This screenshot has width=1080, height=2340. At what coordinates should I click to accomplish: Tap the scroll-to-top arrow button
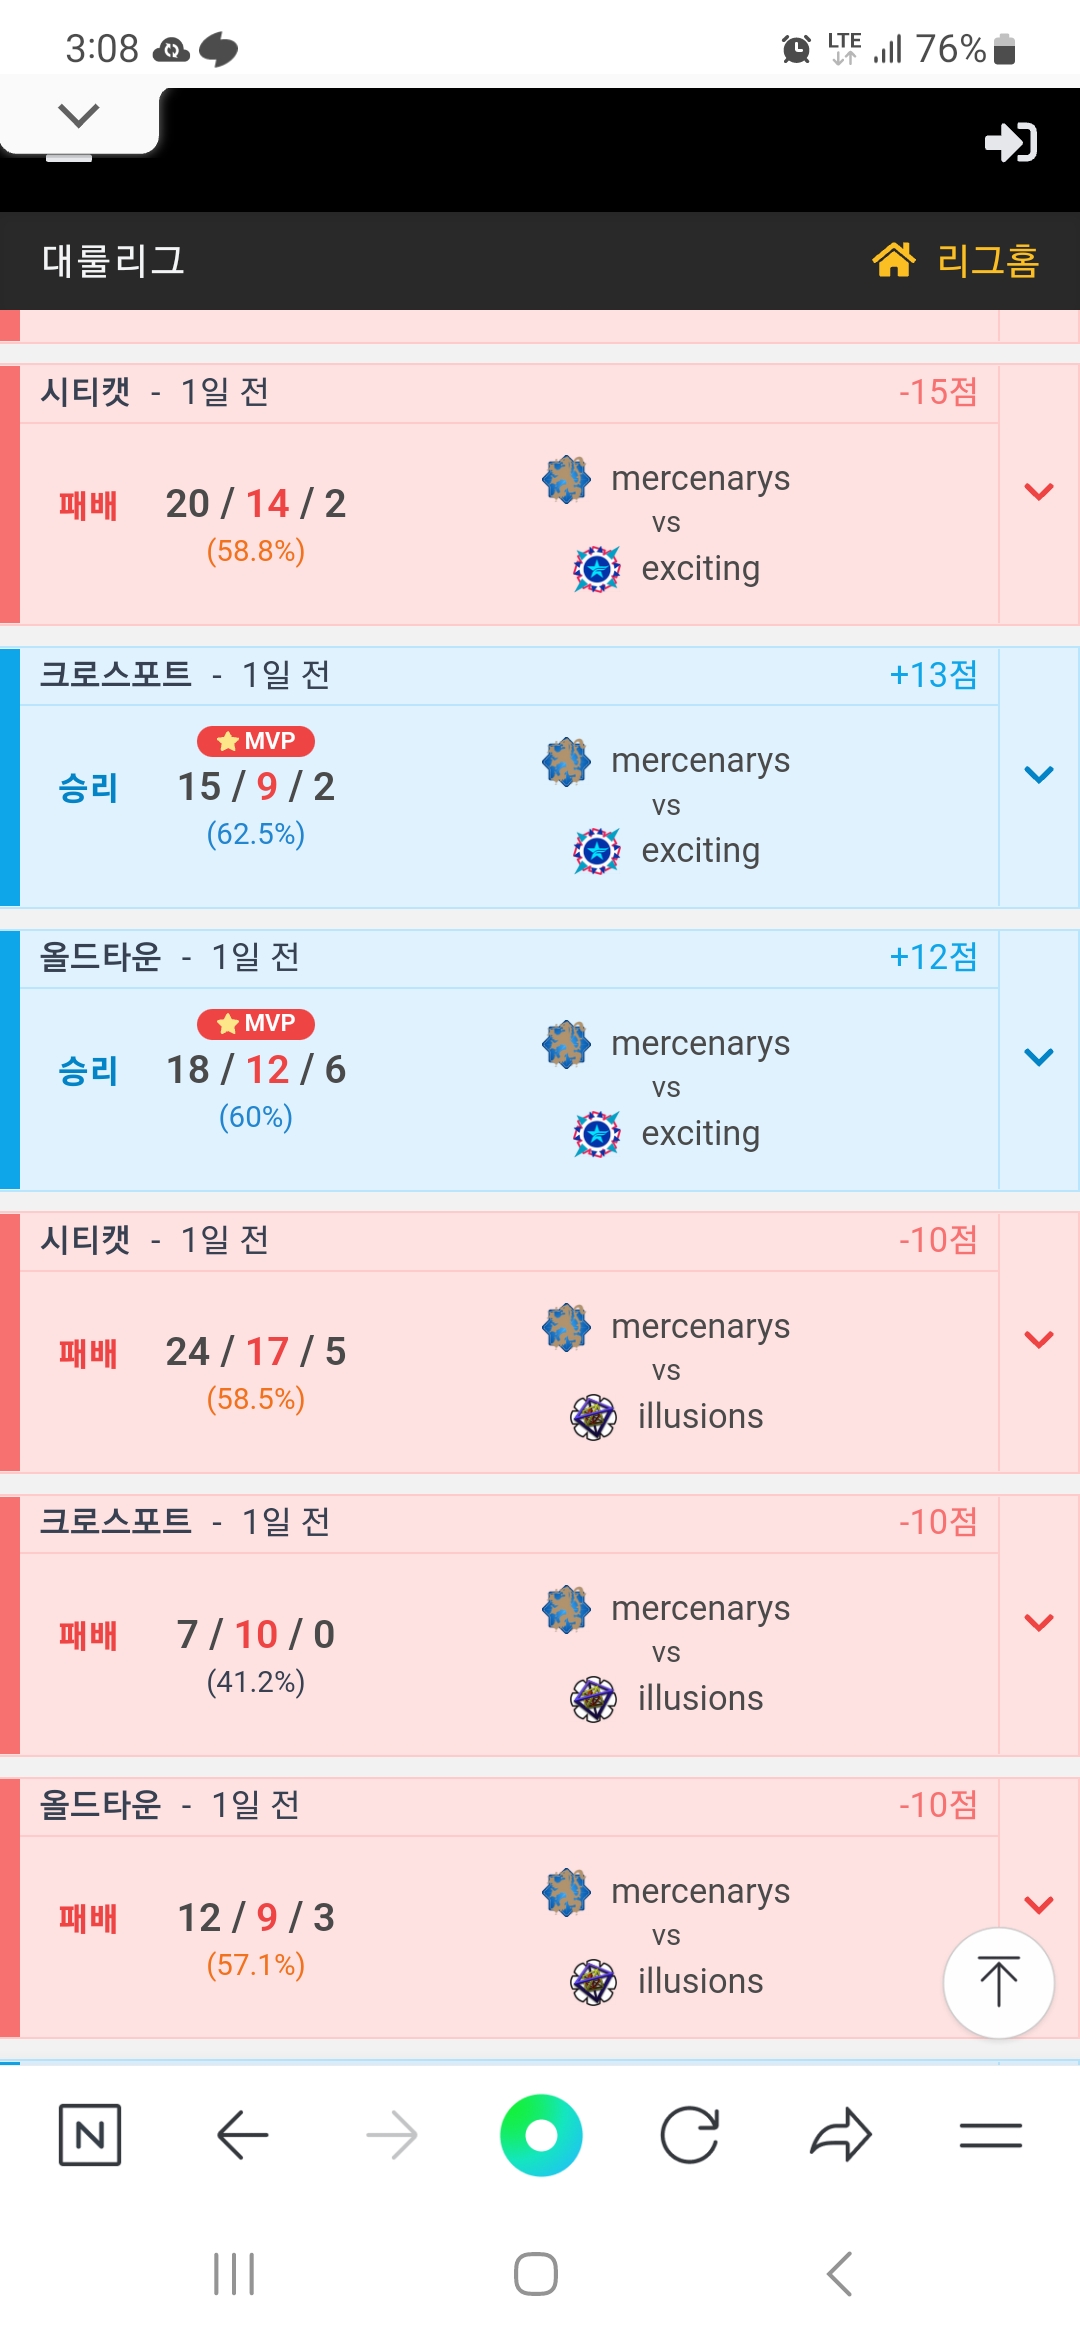pos(998,1982)
